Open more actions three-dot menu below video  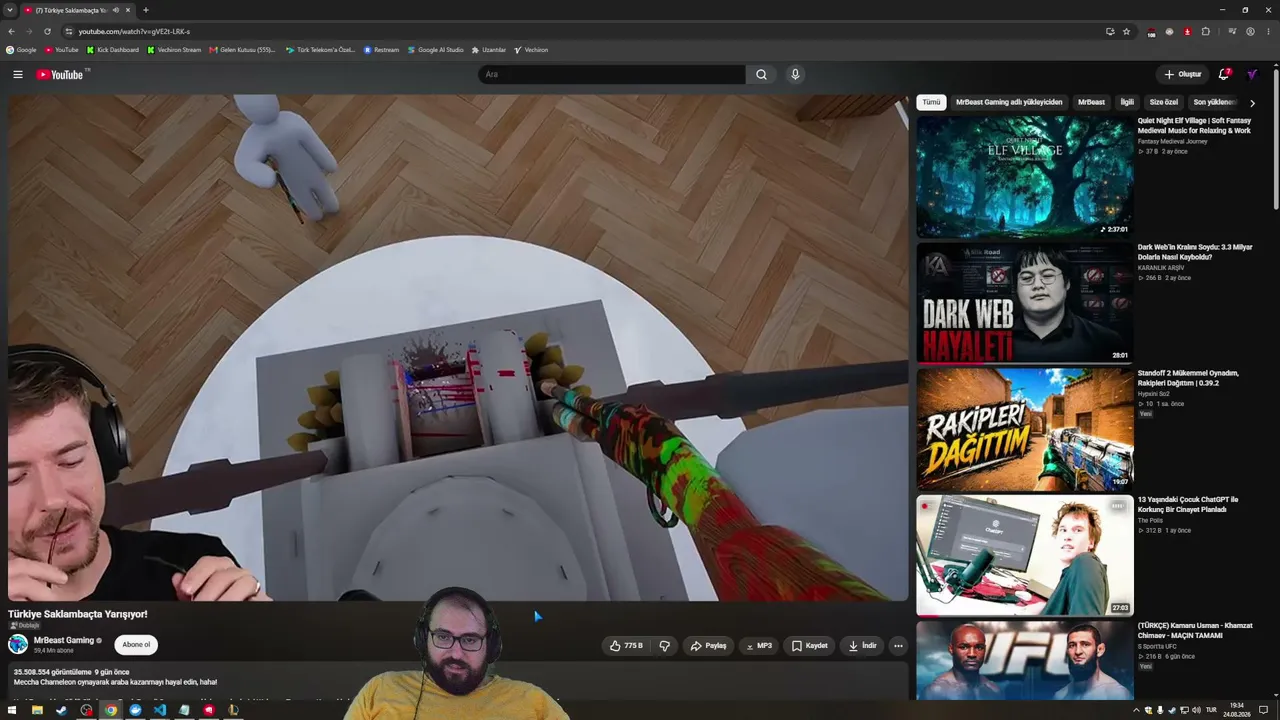(x=898, y=646)
